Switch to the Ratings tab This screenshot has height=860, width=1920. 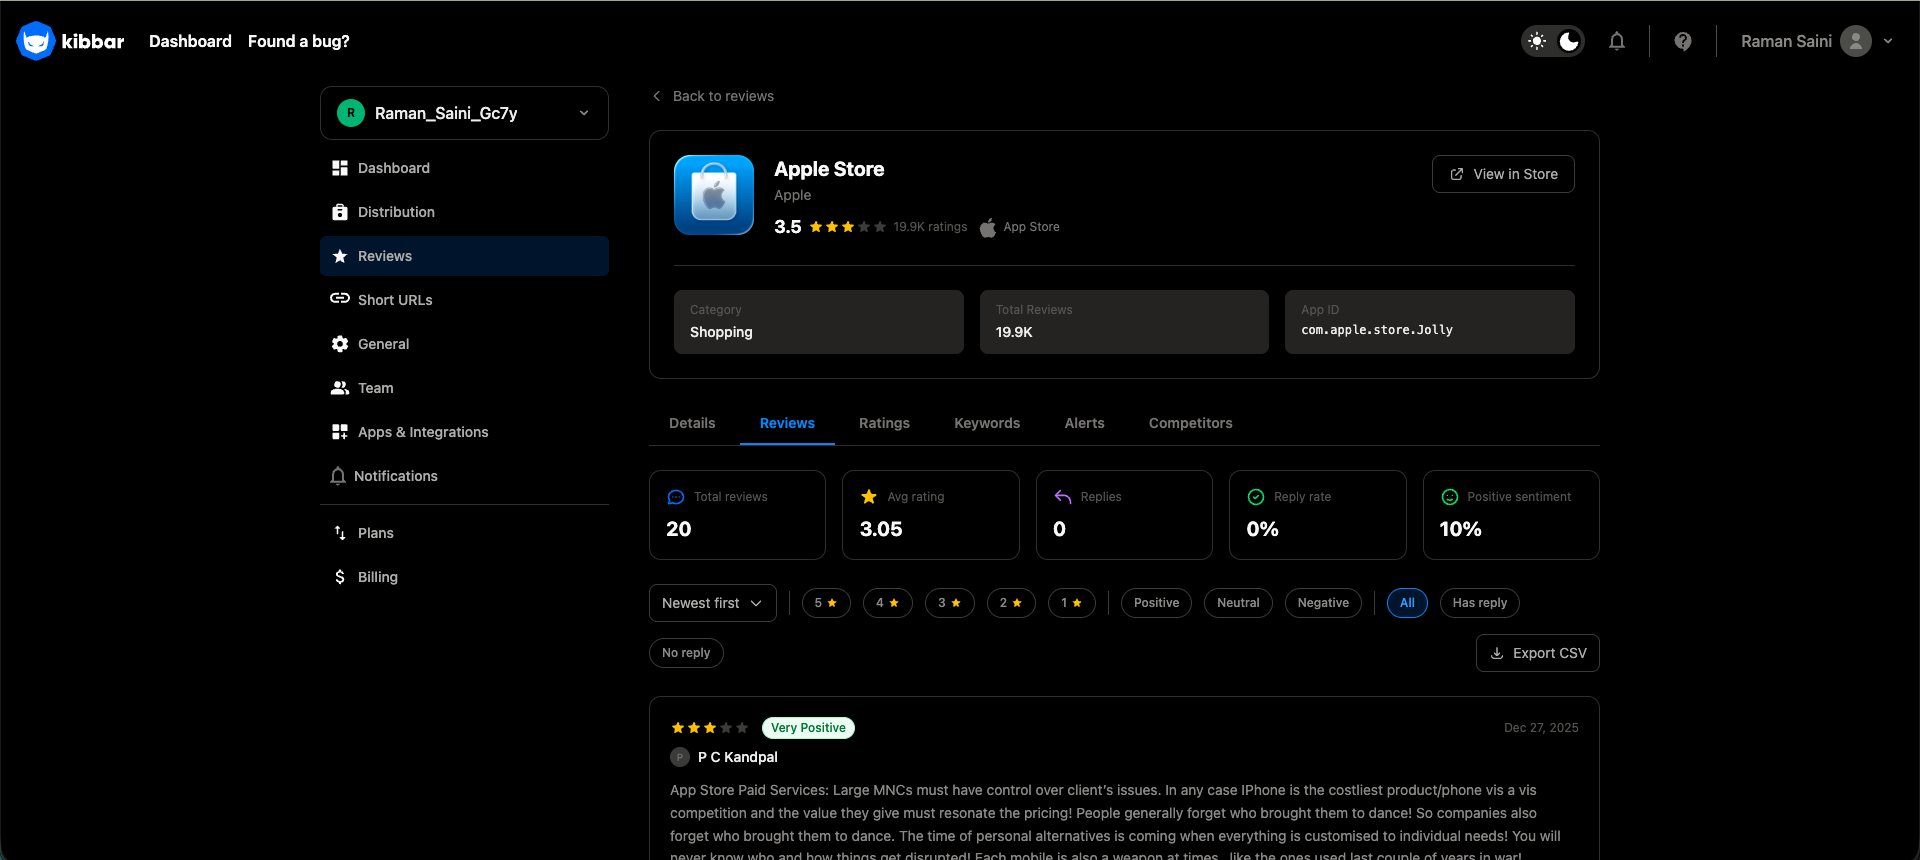tap(884, 423)
